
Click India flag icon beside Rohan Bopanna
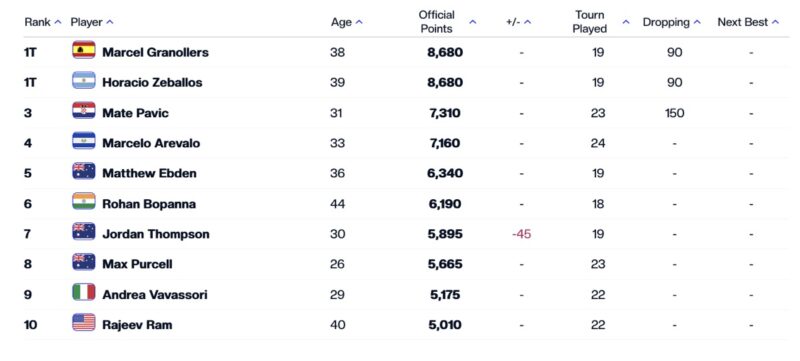point(84,201)
